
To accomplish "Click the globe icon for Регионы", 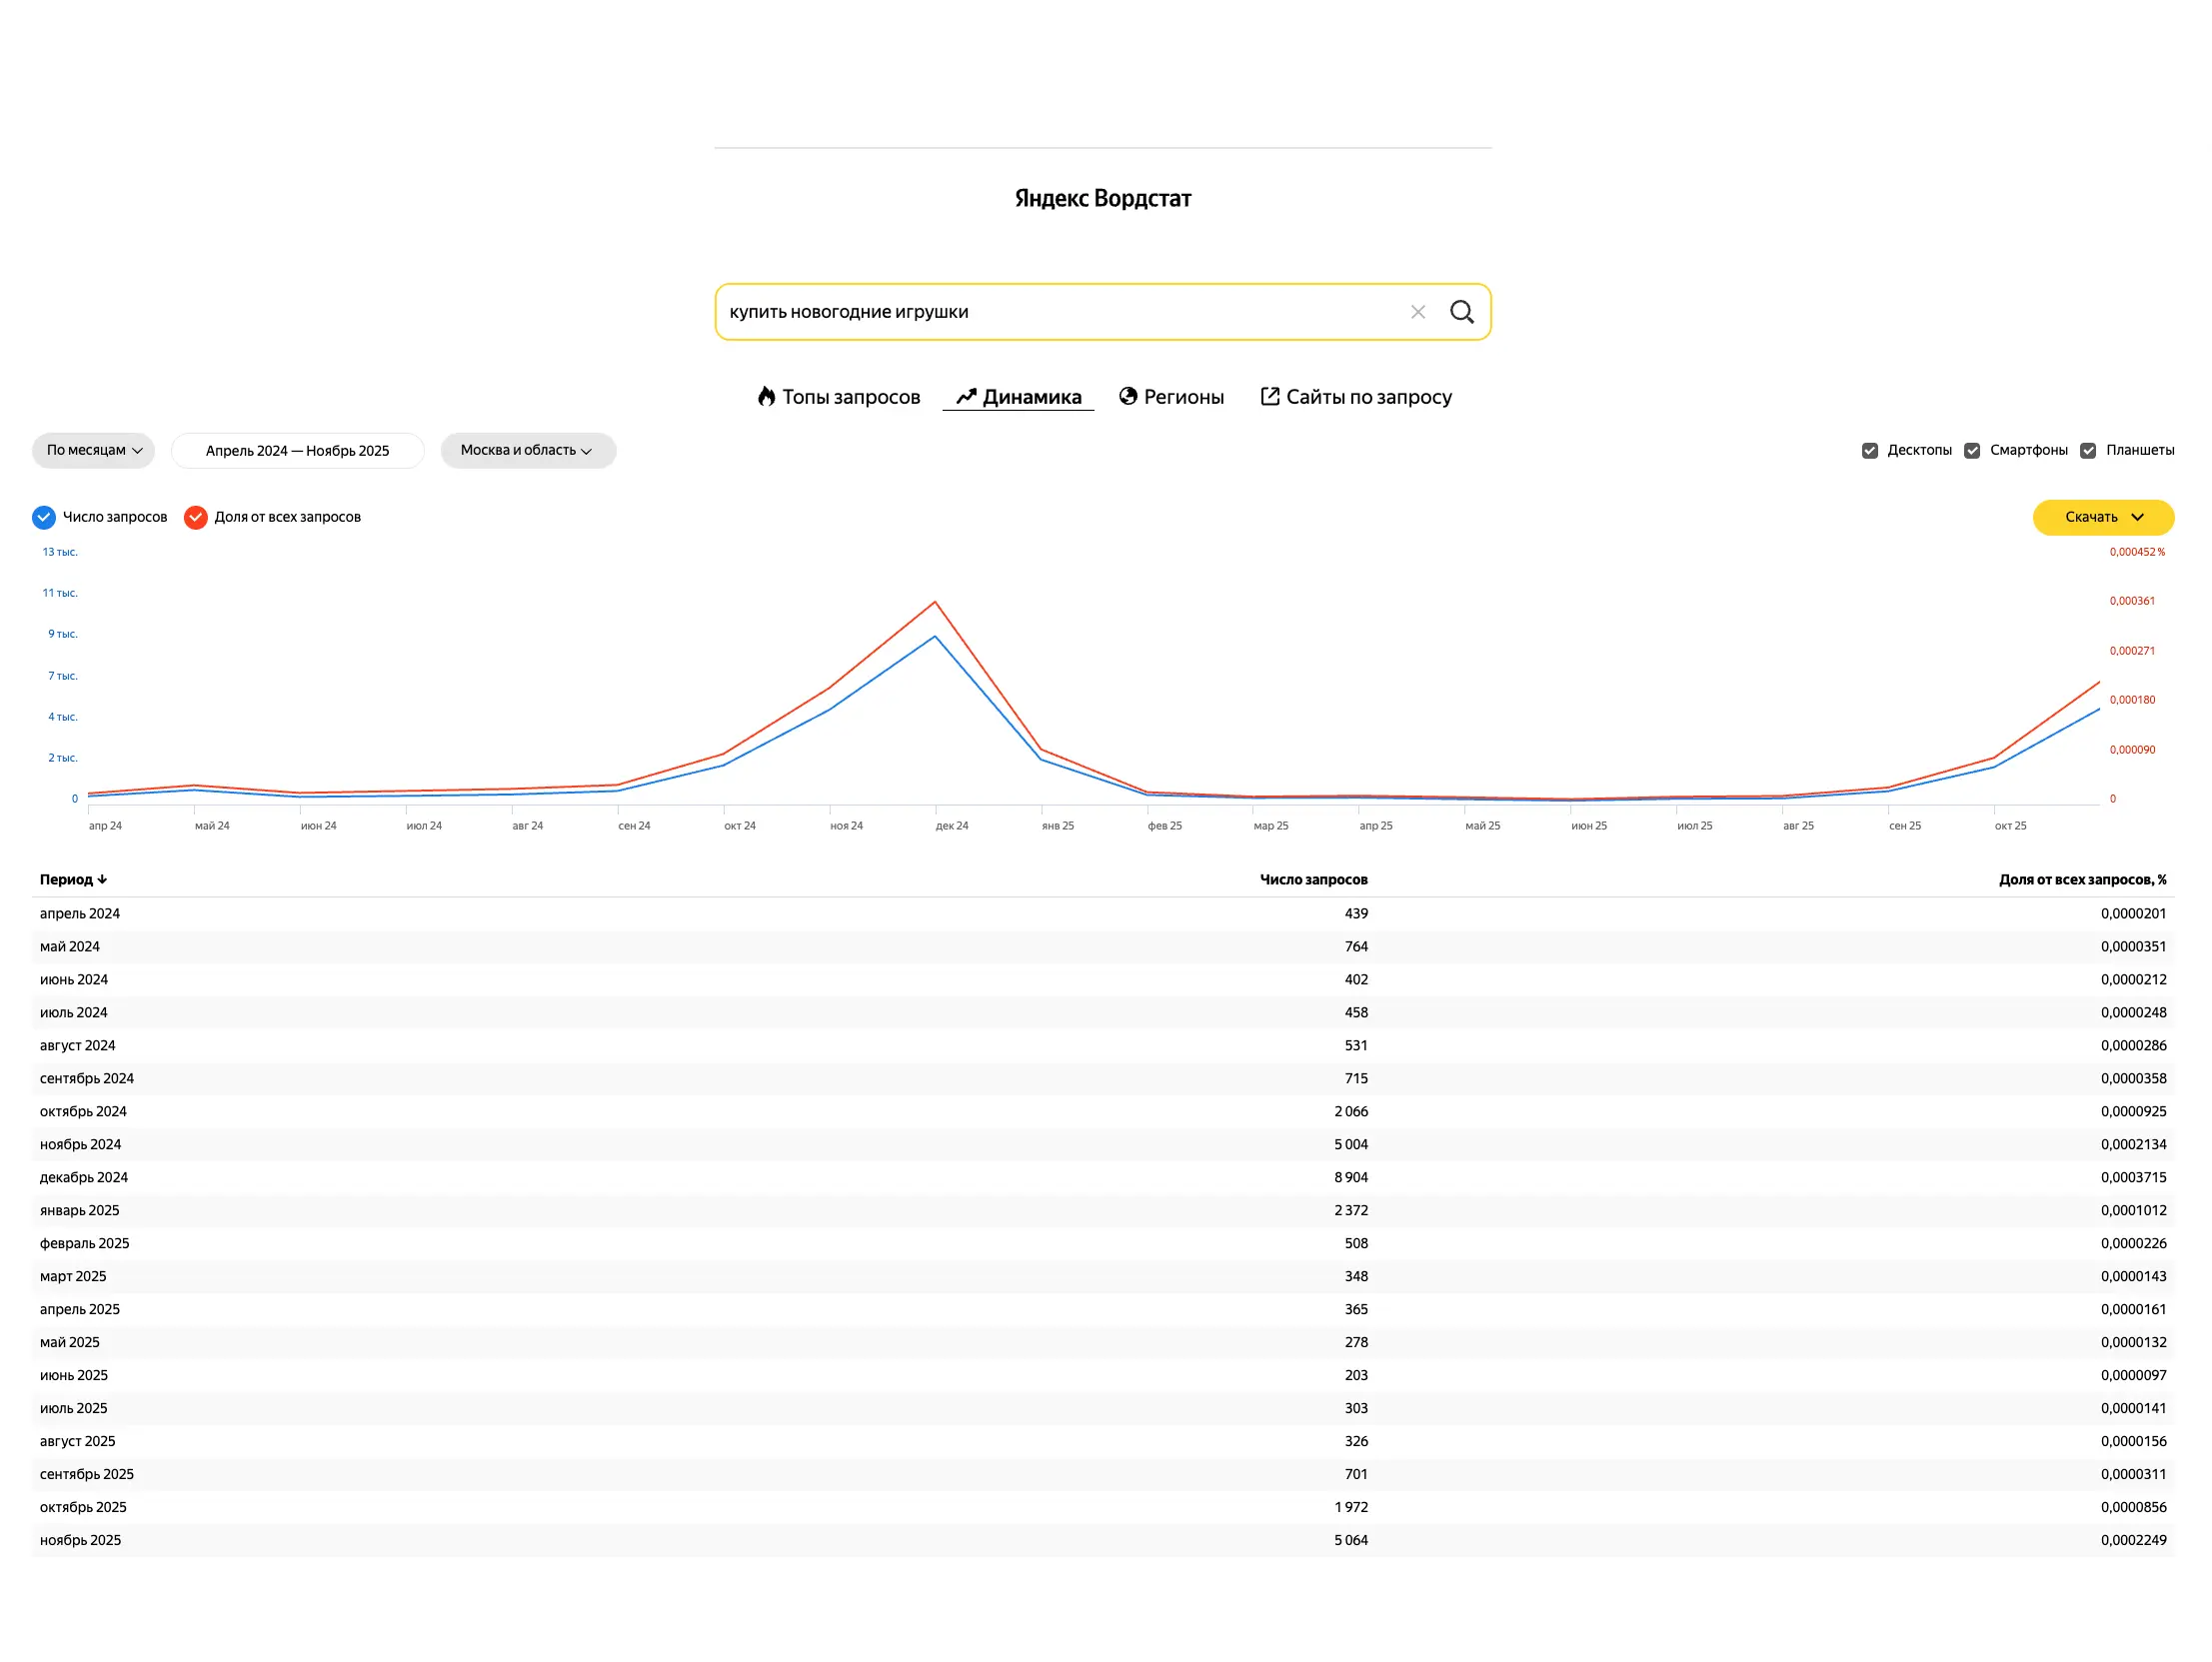I will pos(1128,396).
